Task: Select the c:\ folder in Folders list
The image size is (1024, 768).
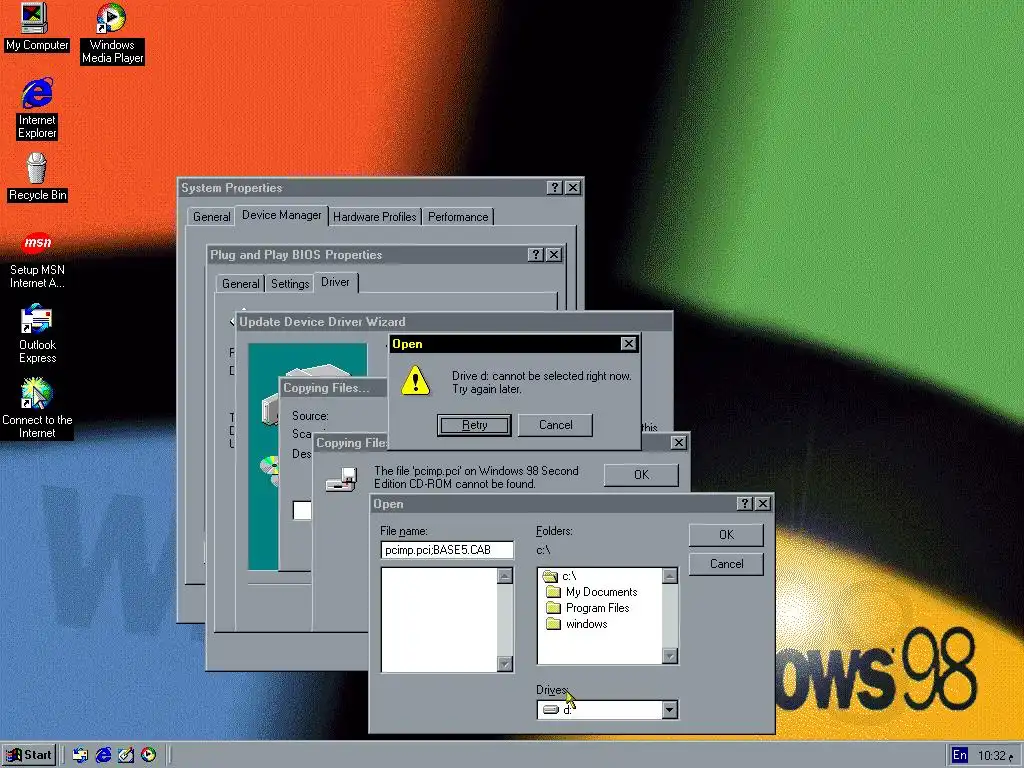Action: pyautogui.click(x=560, y=576)
